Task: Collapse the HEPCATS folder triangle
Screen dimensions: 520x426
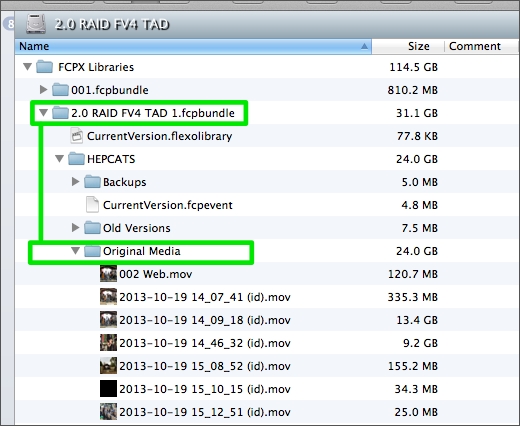Action: (59, 159)
